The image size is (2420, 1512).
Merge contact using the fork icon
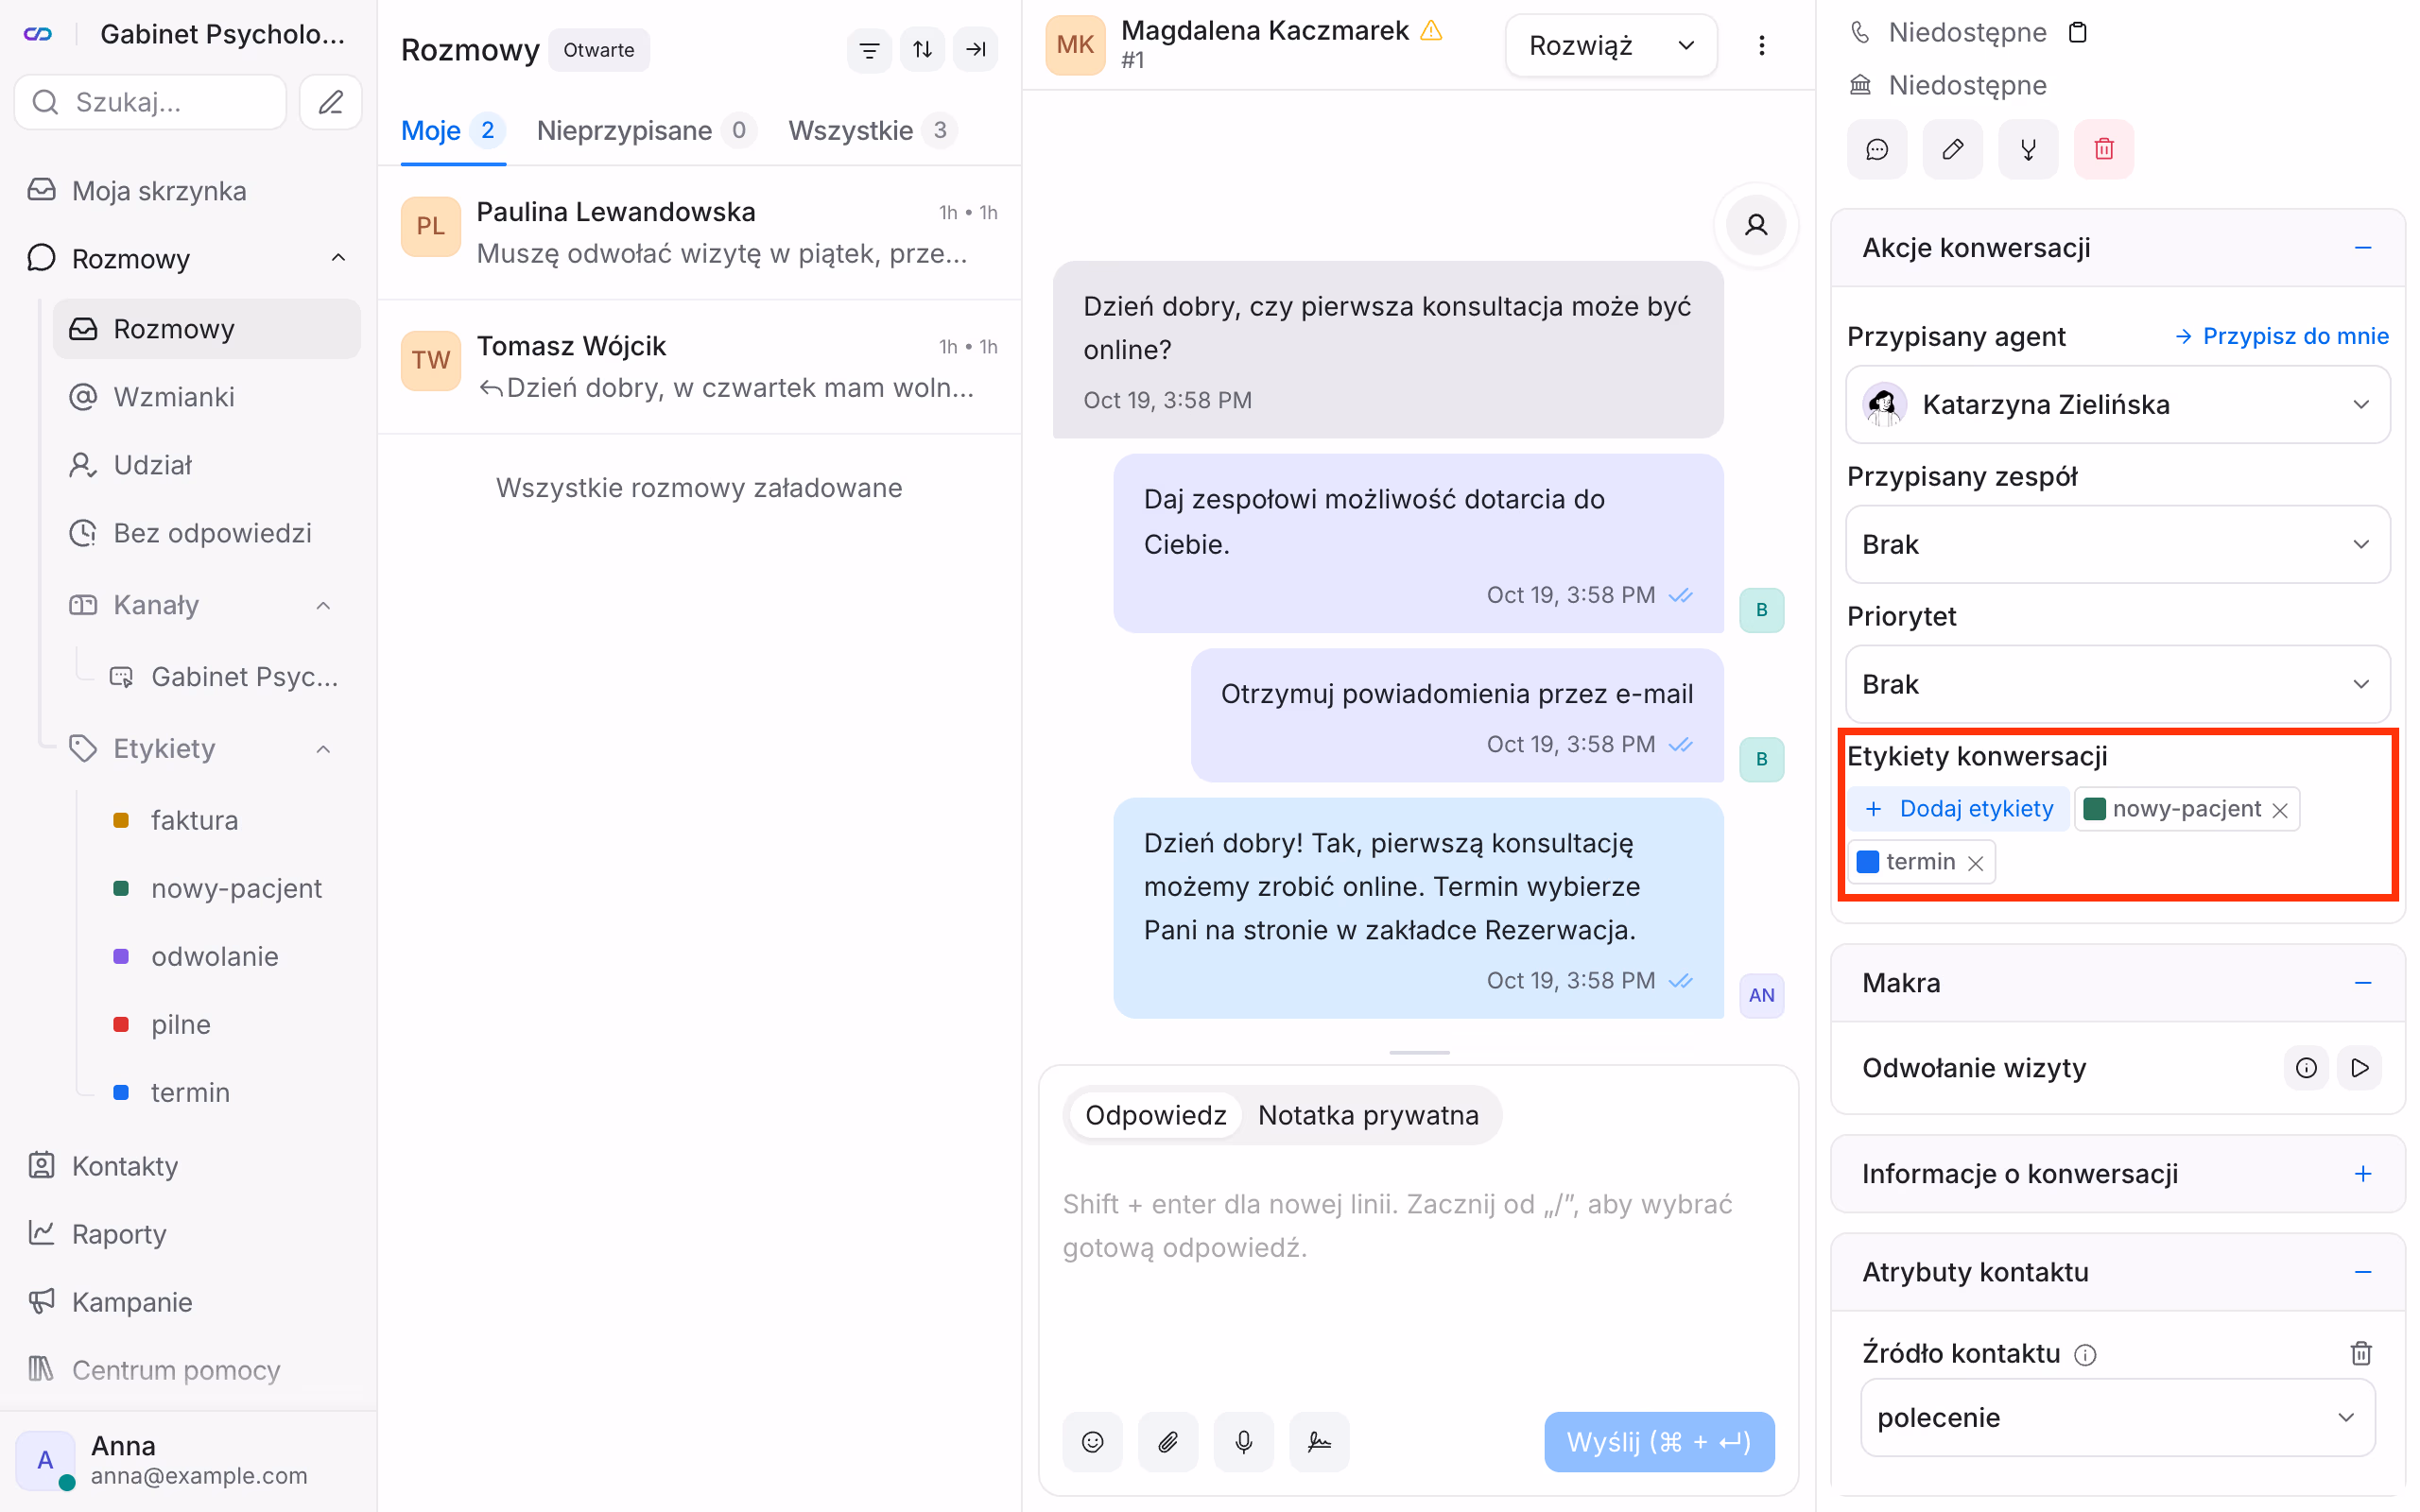pos(2028,150)
